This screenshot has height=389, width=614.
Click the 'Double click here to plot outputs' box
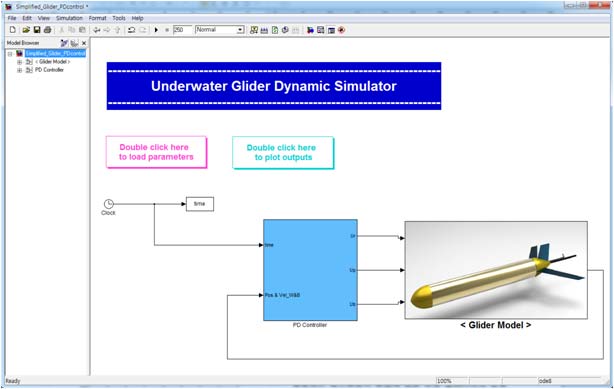(283, 152)
